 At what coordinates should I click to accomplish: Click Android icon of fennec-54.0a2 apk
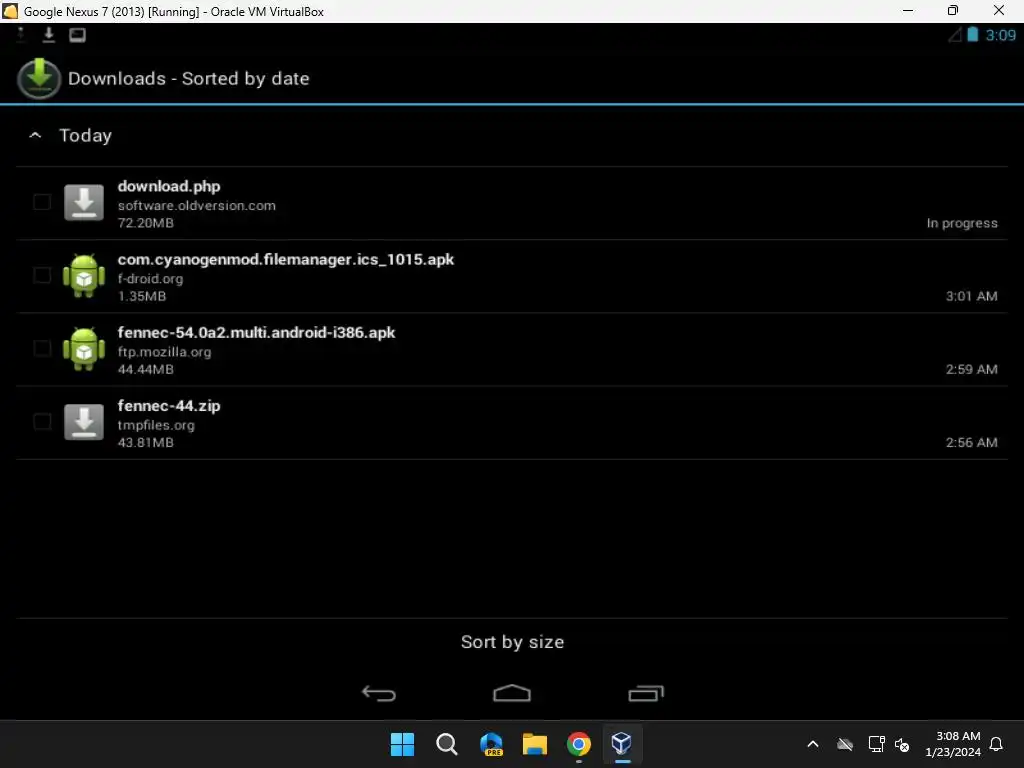click(x=84, y=349)
